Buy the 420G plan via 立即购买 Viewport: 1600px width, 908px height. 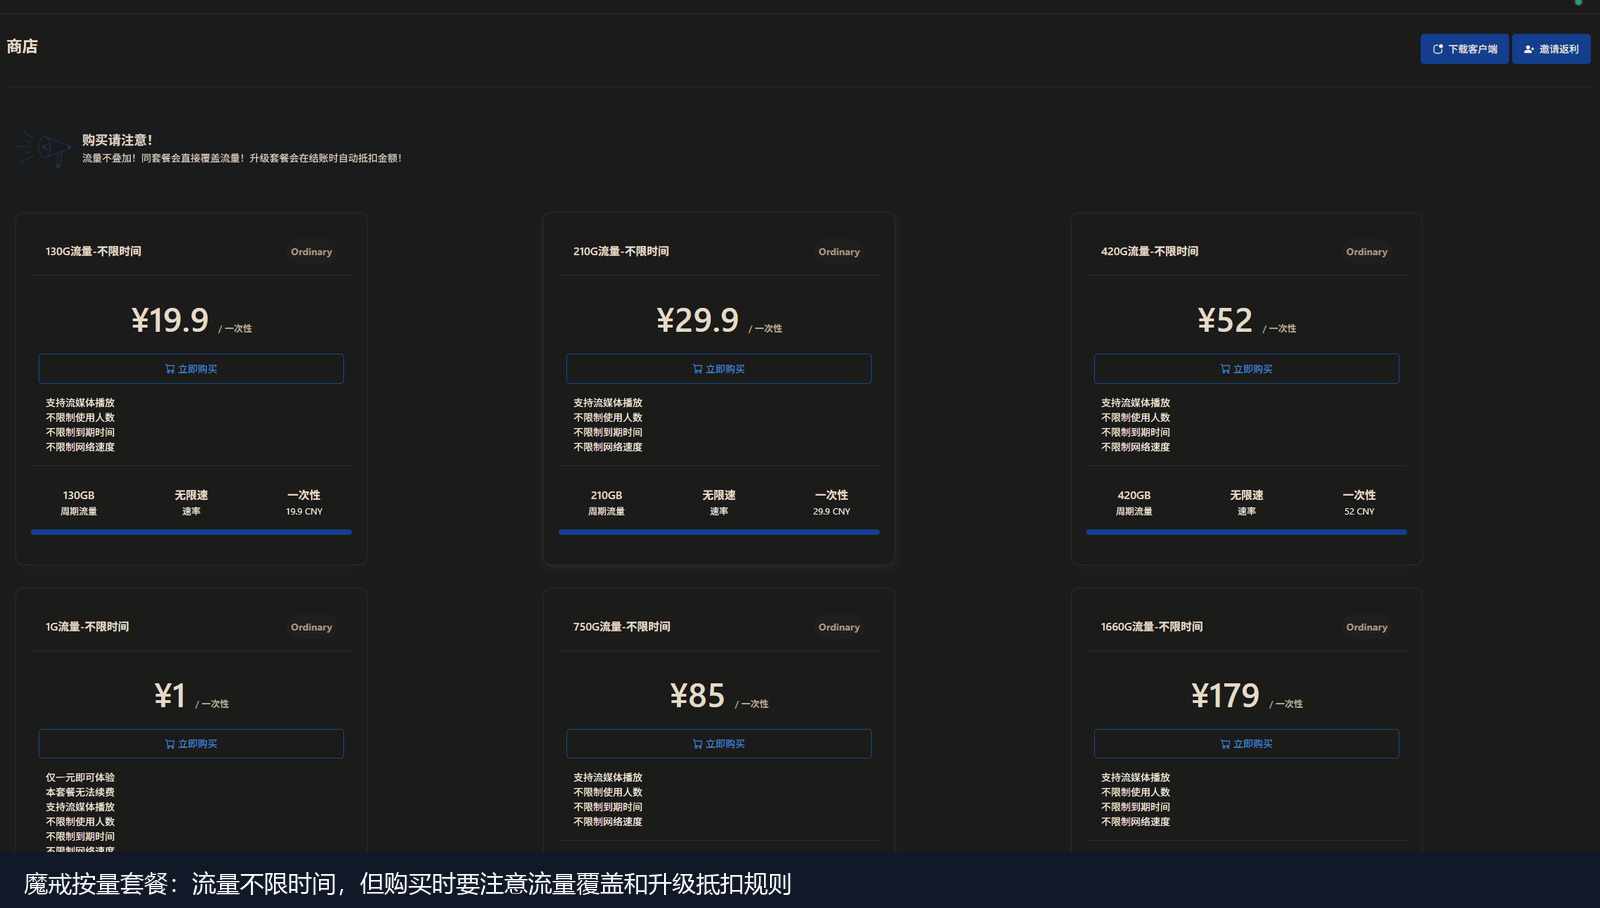coord(1246,369)
